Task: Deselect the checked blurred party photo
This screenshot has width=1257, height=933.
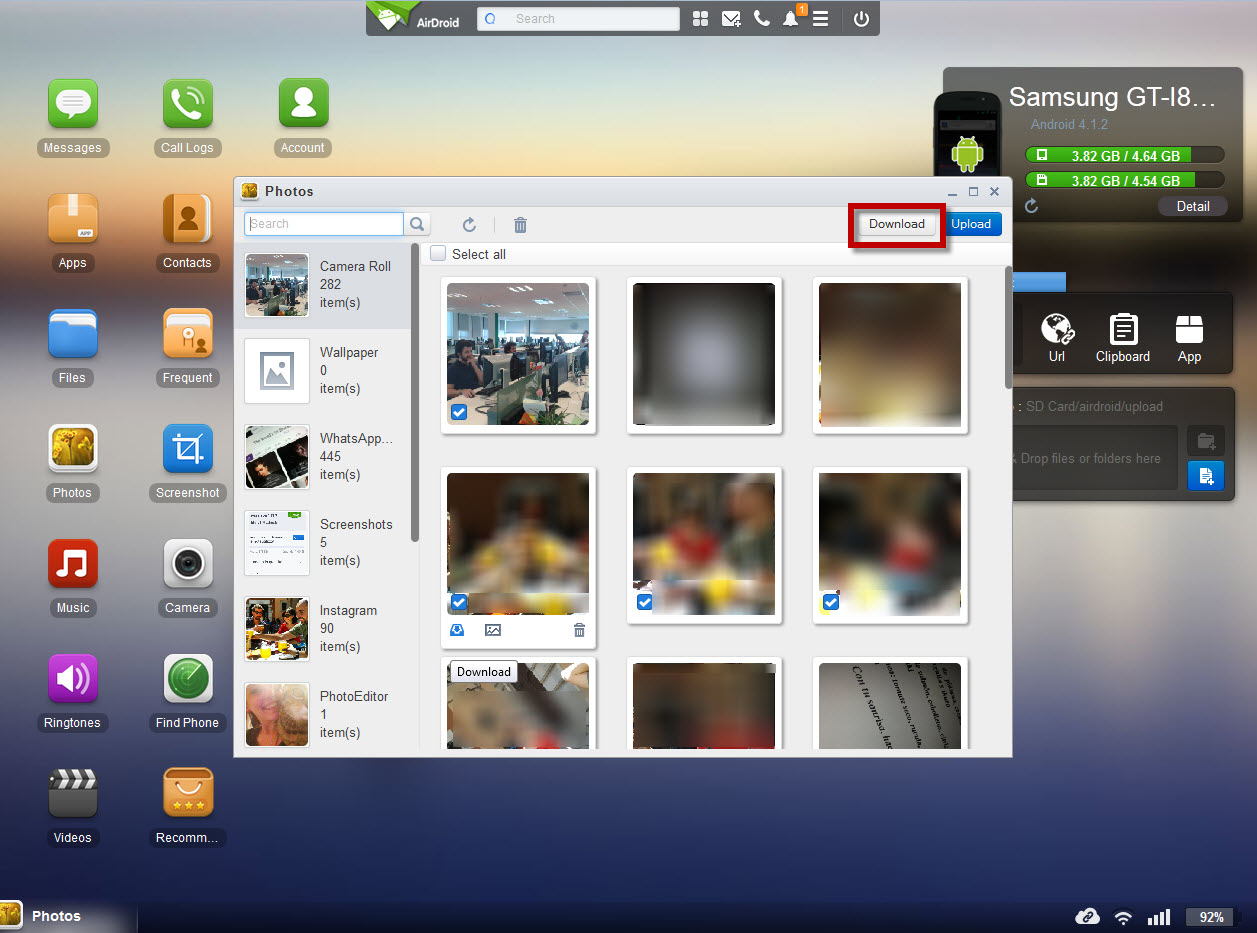Action: [644, 601]
